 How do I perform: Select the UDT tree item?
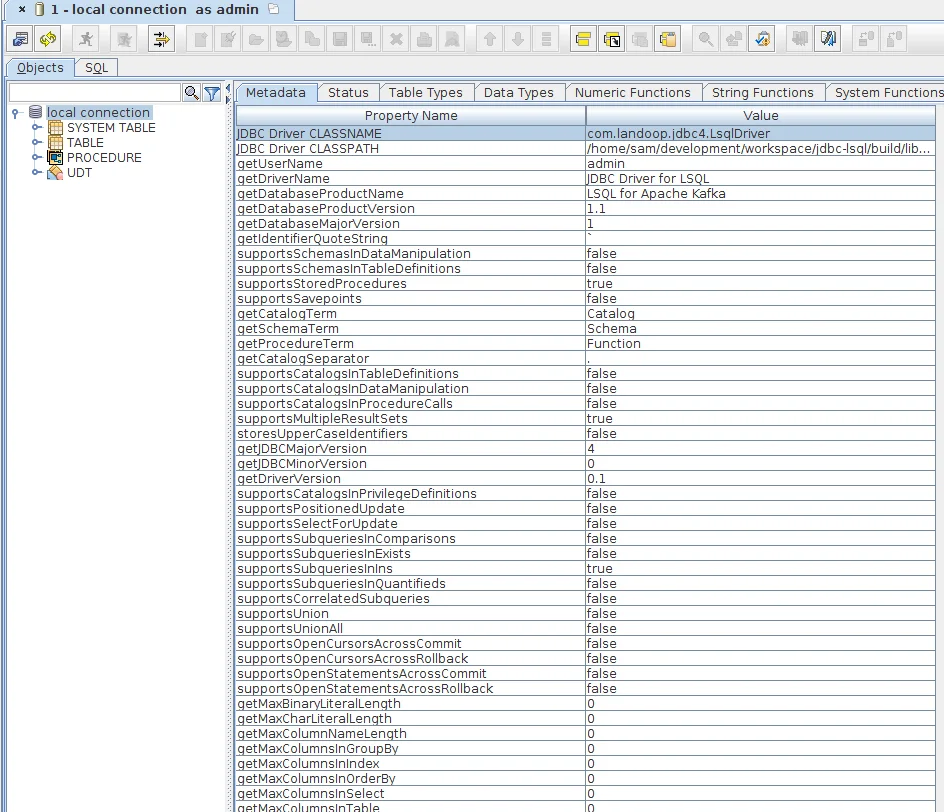click(79, 173)
